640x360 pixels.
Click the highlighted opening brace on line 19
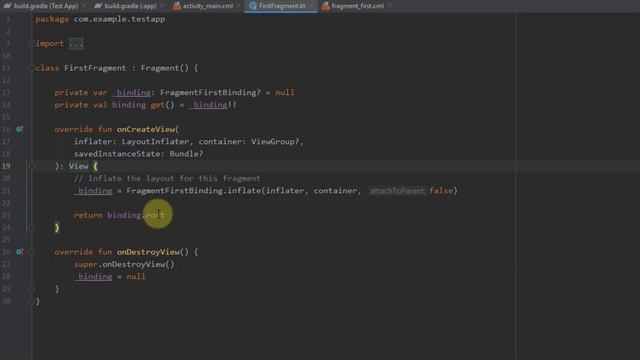tap(95, 166)
